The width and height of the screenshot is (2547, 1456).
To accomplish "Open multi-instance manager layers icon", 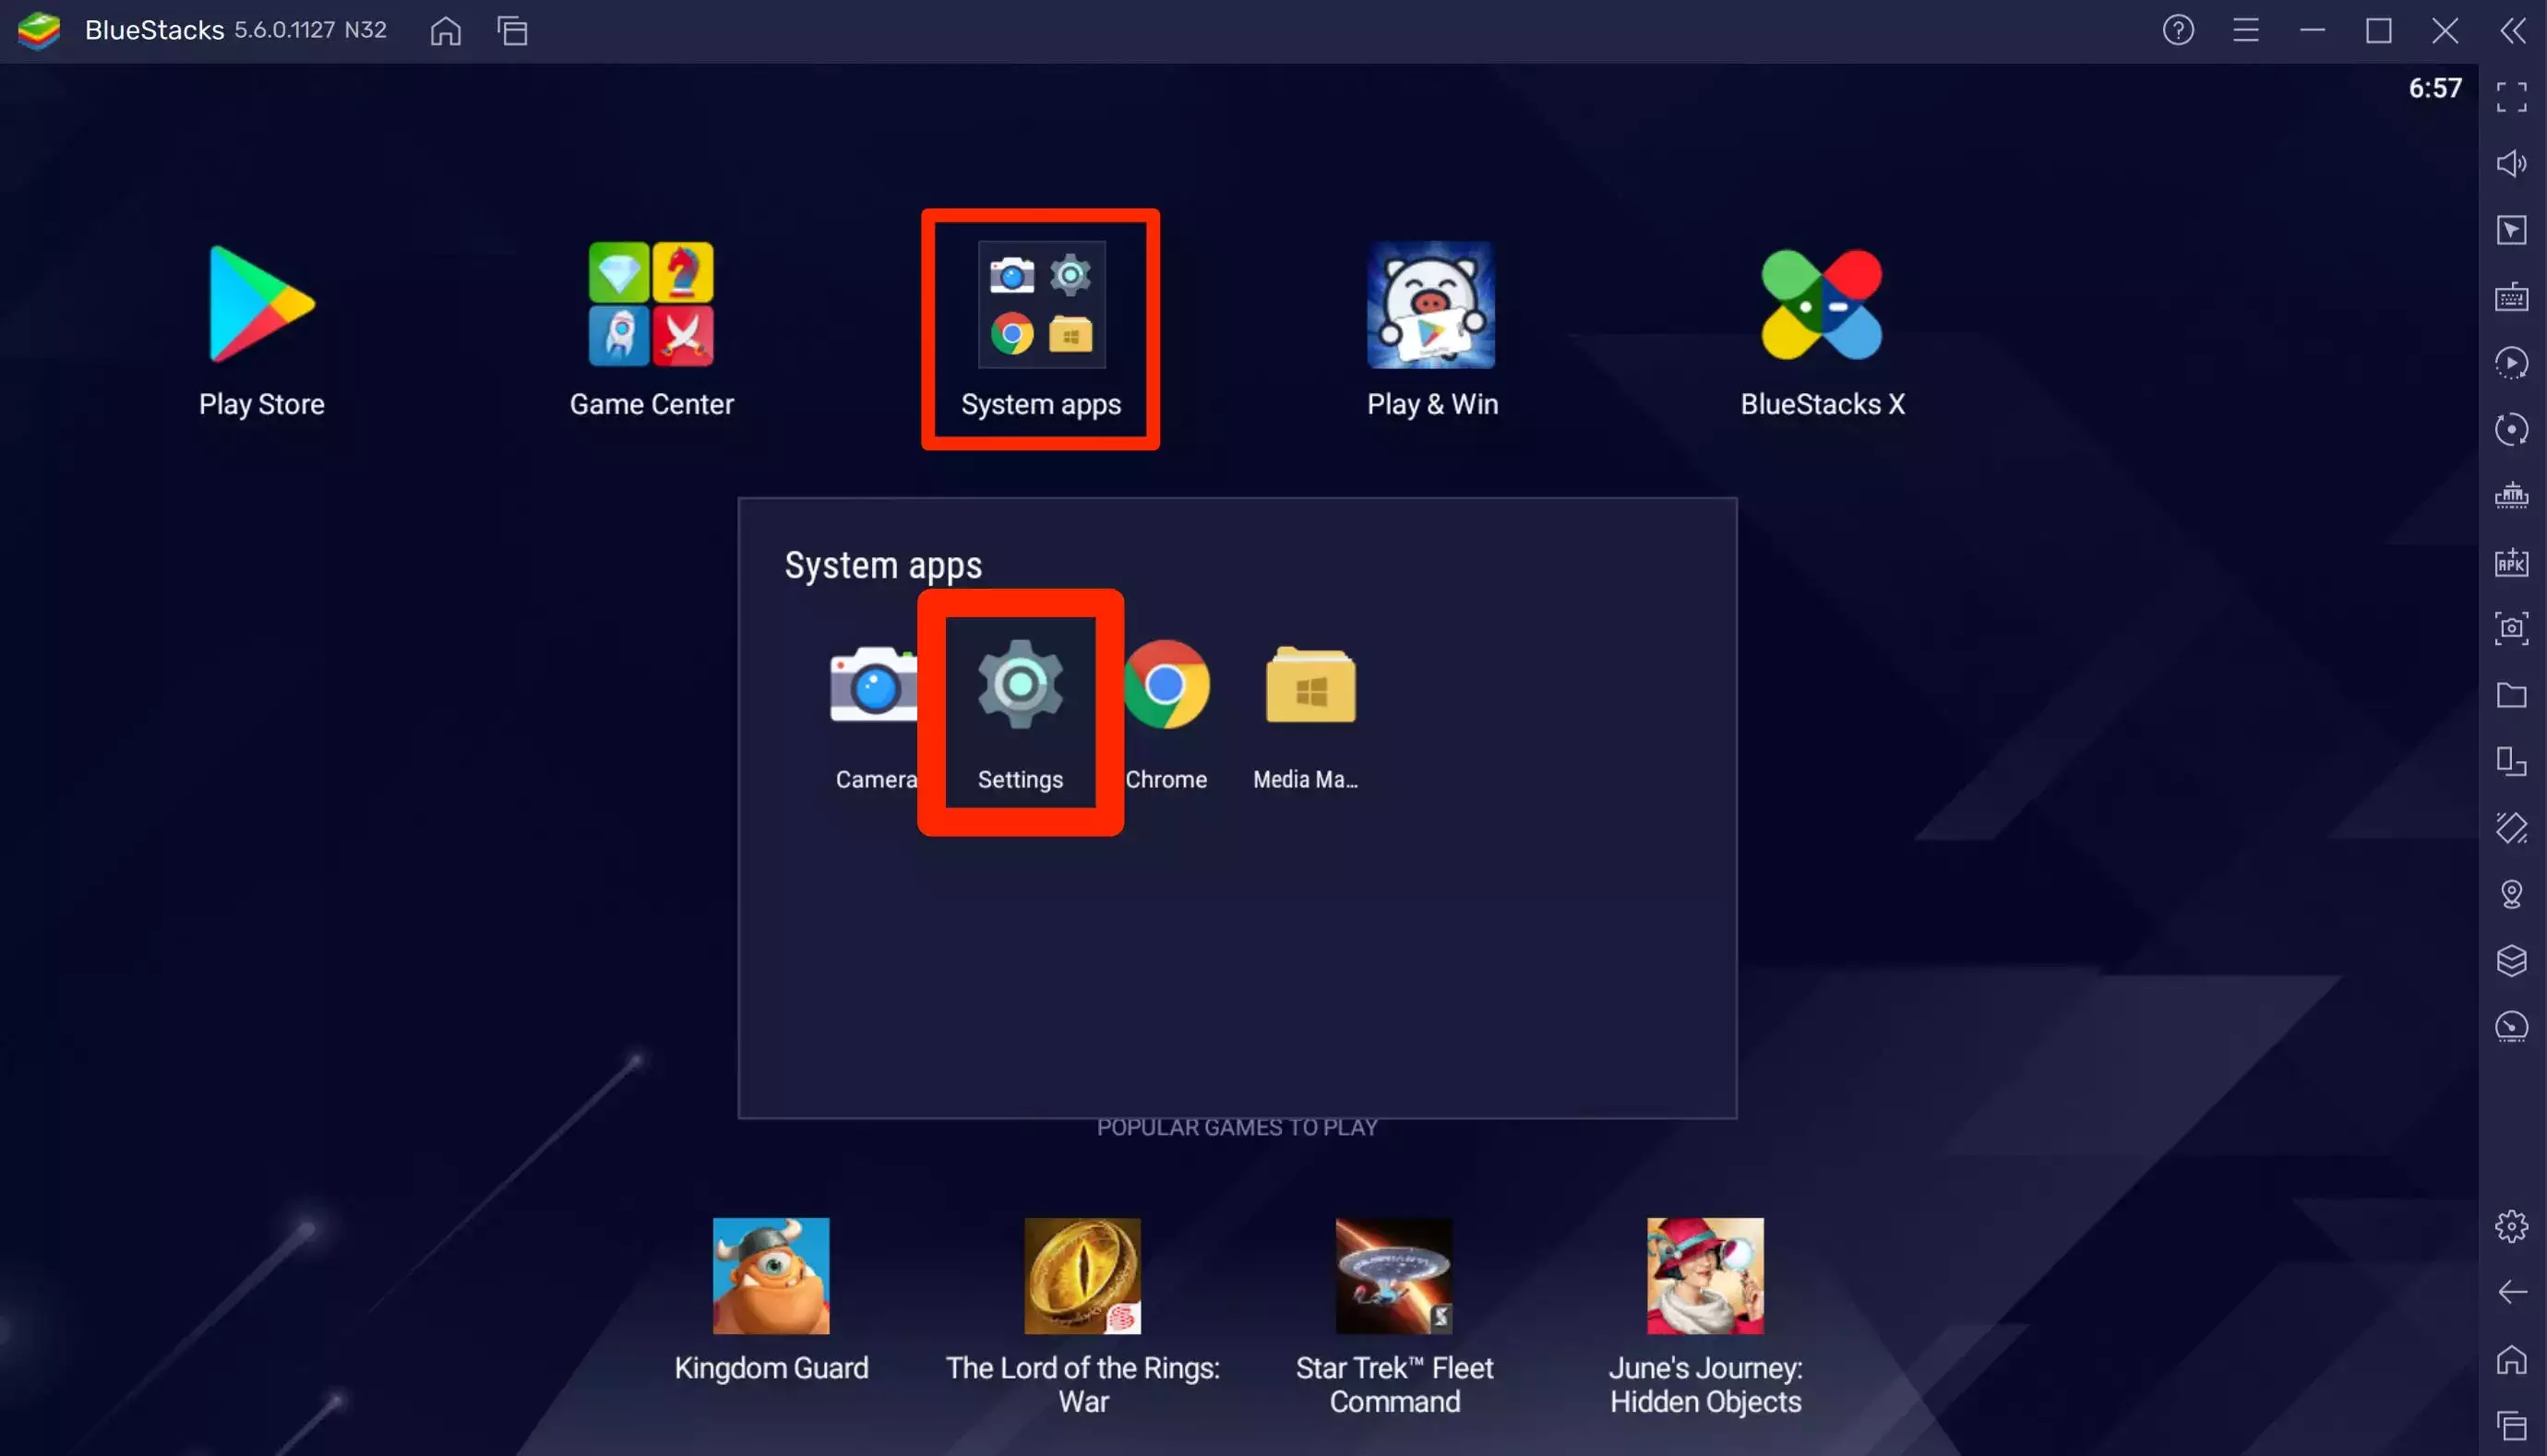I will click(x=2511, y=960).
